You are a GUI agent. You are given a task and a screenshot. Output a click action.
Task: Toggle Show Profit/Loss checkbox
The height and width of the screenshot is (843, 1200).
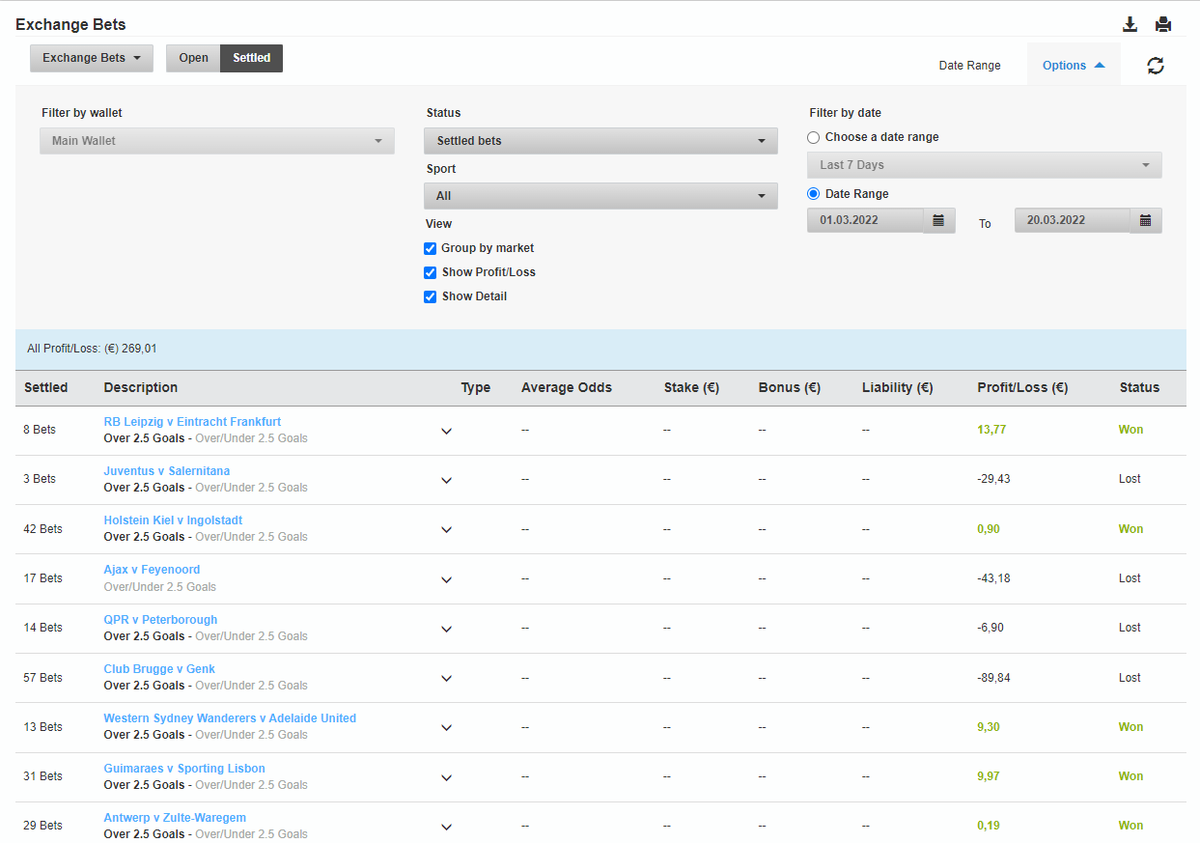tap(430, 272)
